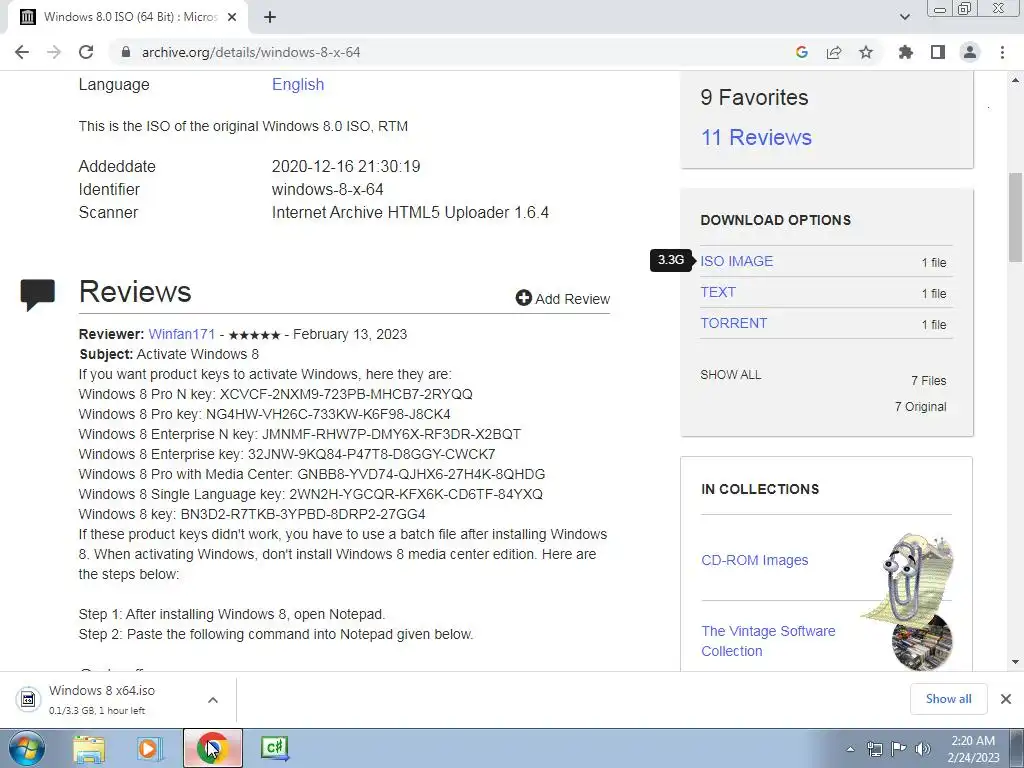
Task: Open the TORRENT download option
Action: point(733,323)
